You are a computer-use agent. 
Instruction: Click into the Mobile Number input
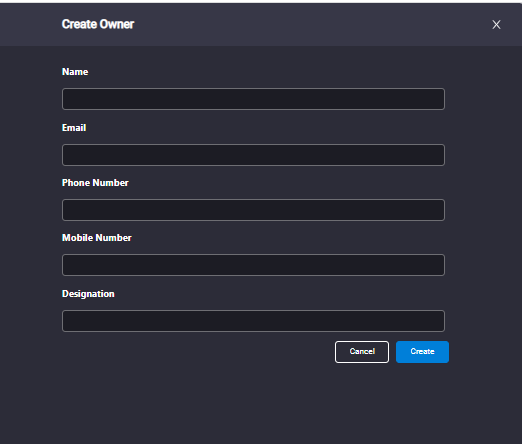pos(253,265)
